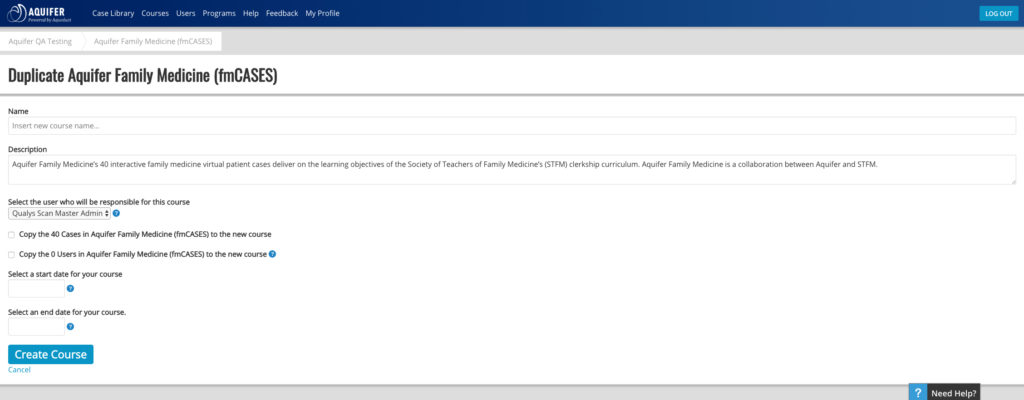Image resolution: width=1024 pixels, height=400 pixels.
Task: Click the Need Help? label
Action: coord(953,393)
